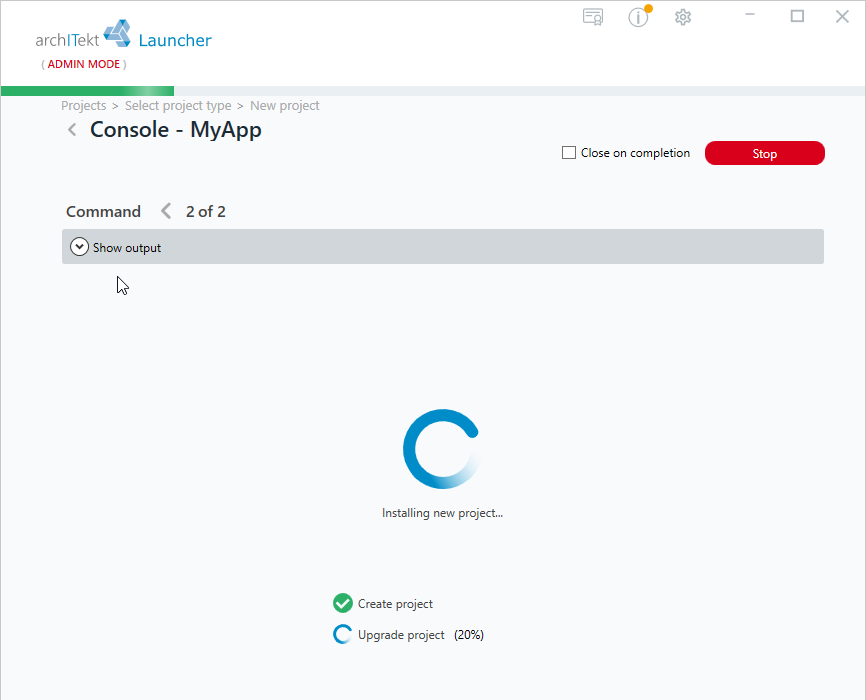Open the settings gear icon
This screenshot has width=866, height=700.
tap(683, 17)
